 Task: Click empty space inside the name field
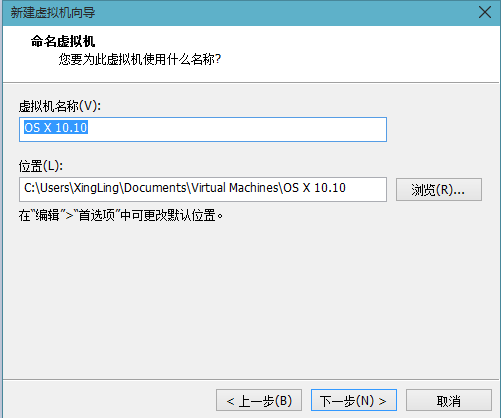click(x=237, y=129)
